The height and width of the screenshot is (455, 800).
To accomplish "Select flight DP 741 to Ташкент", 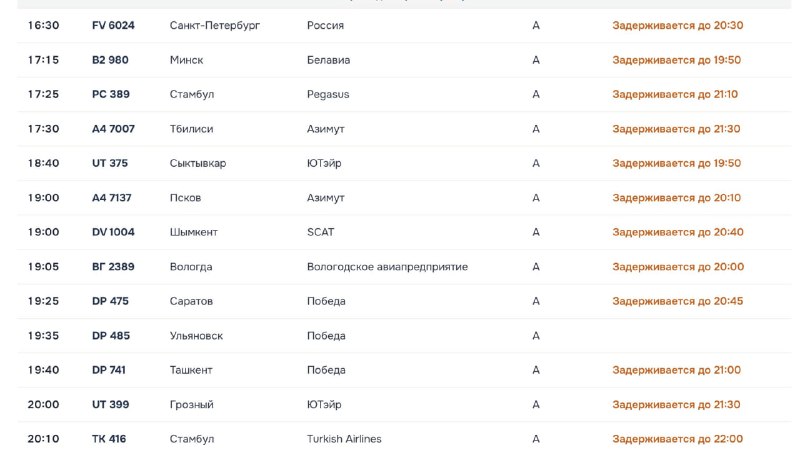I will click(x=404, y=370).
